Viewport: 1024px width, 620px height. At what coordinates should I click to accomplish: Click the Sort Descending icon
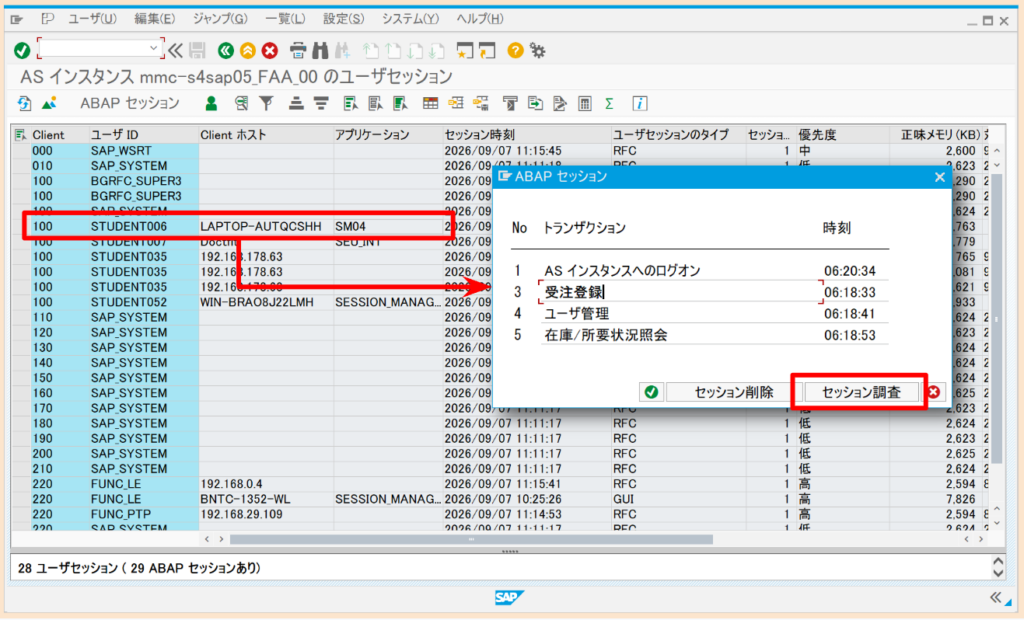321,103
